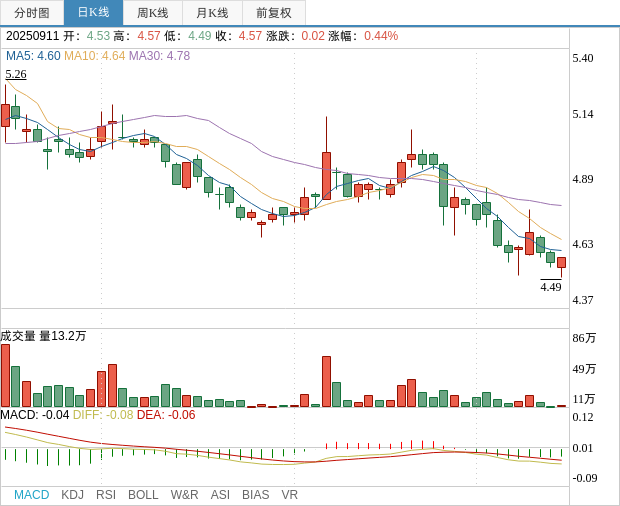The image size is (620, 506).
Task: Click the 0.01 MACD axis label
Action: coord(583,448)
